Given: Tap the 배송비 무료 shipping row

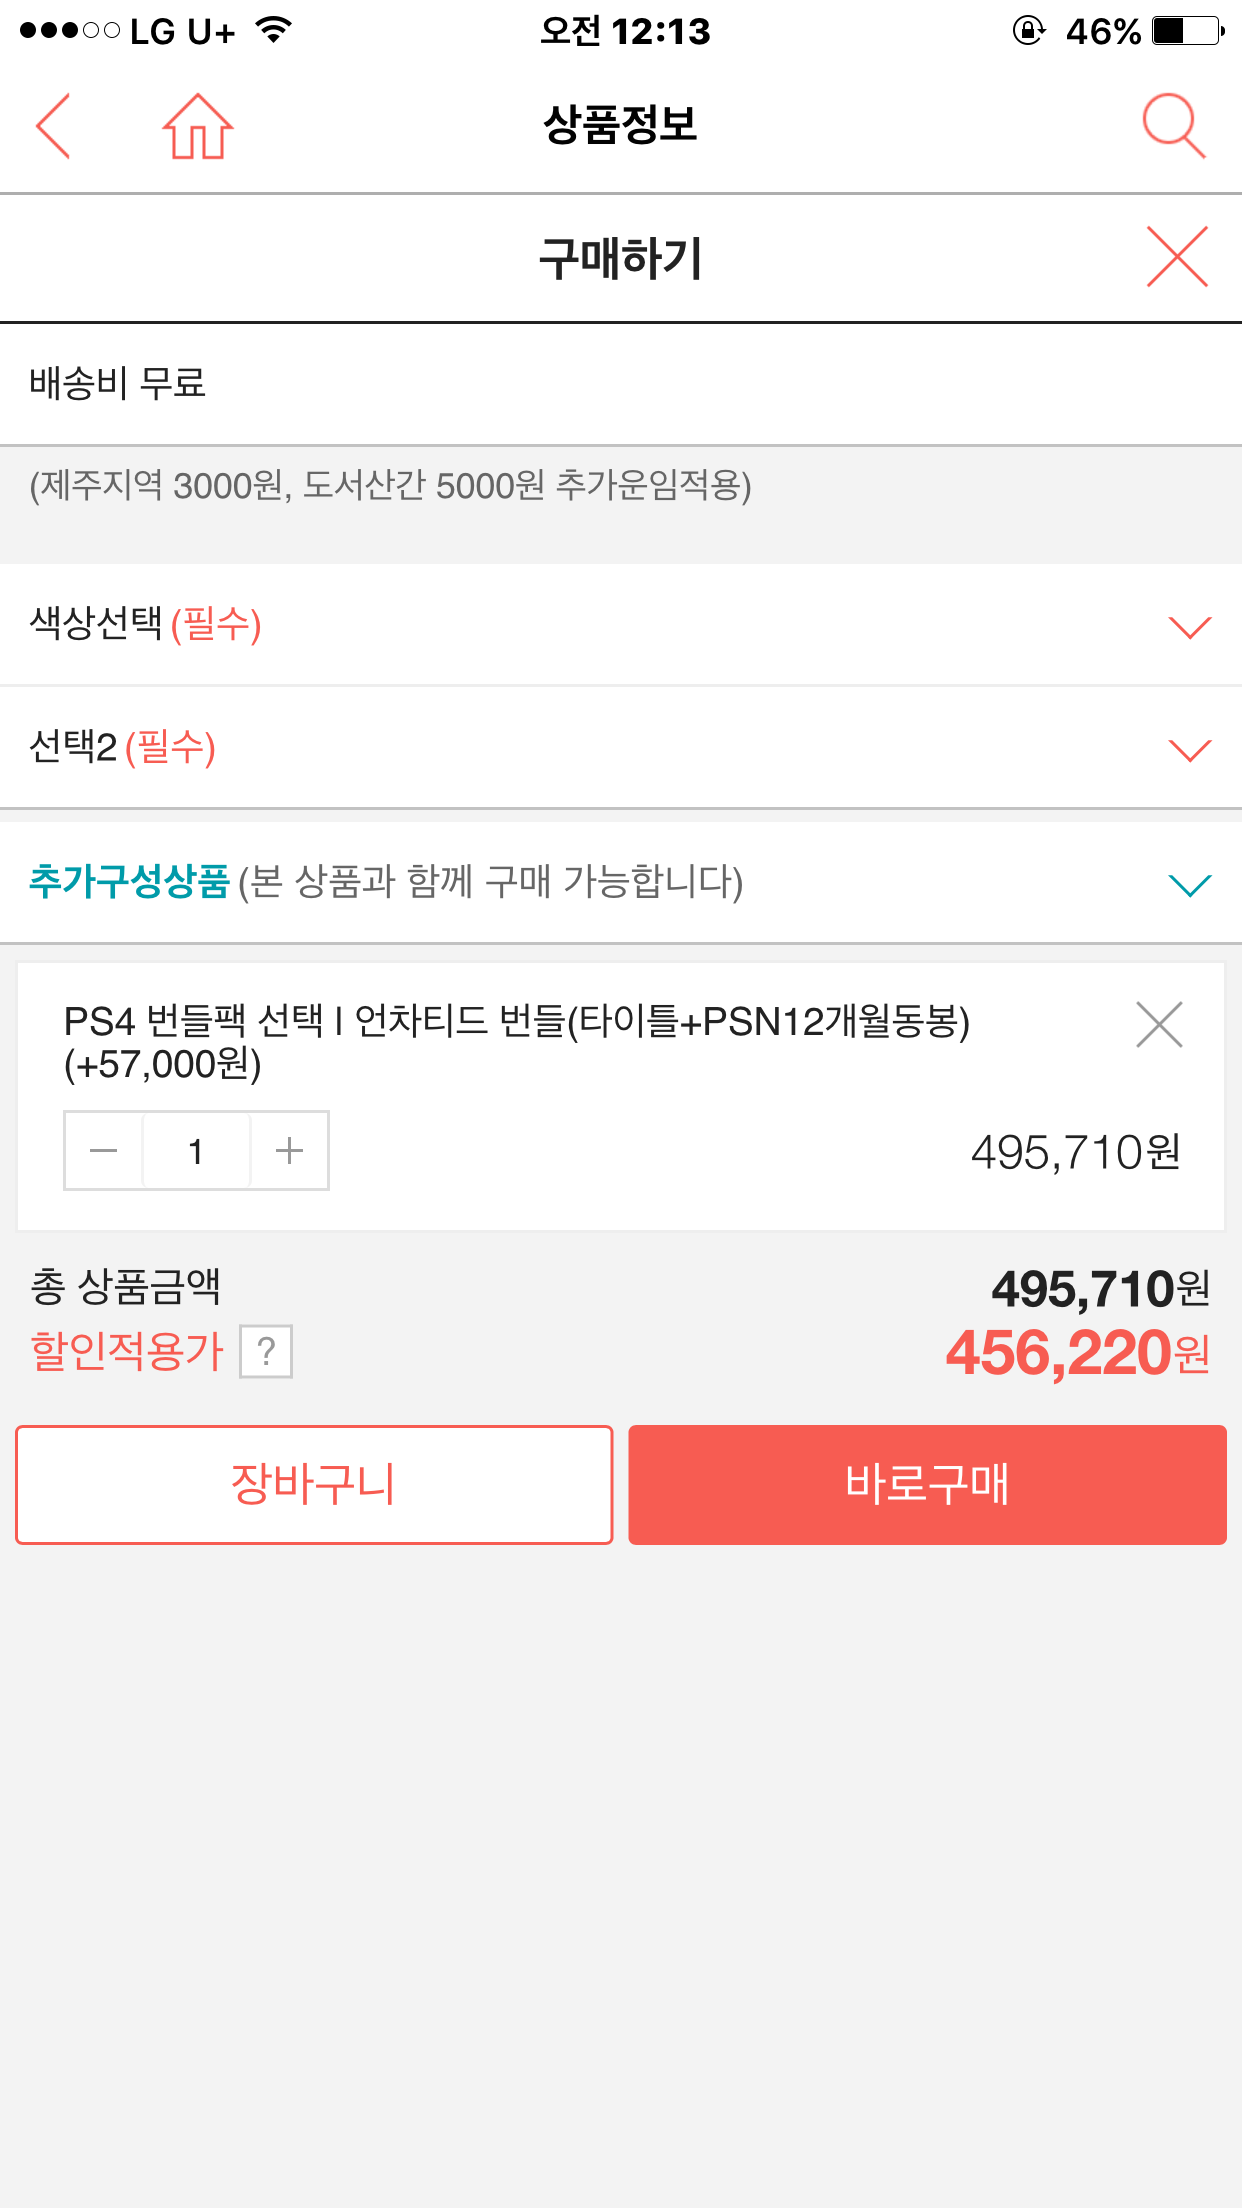Looking at the screenshot, I should [118, 383].
